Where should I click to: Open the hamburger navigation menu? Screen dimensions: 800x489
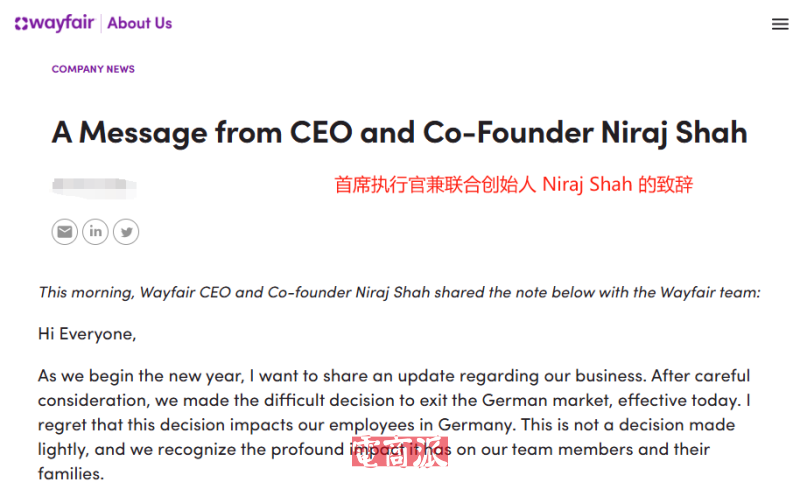780,24
